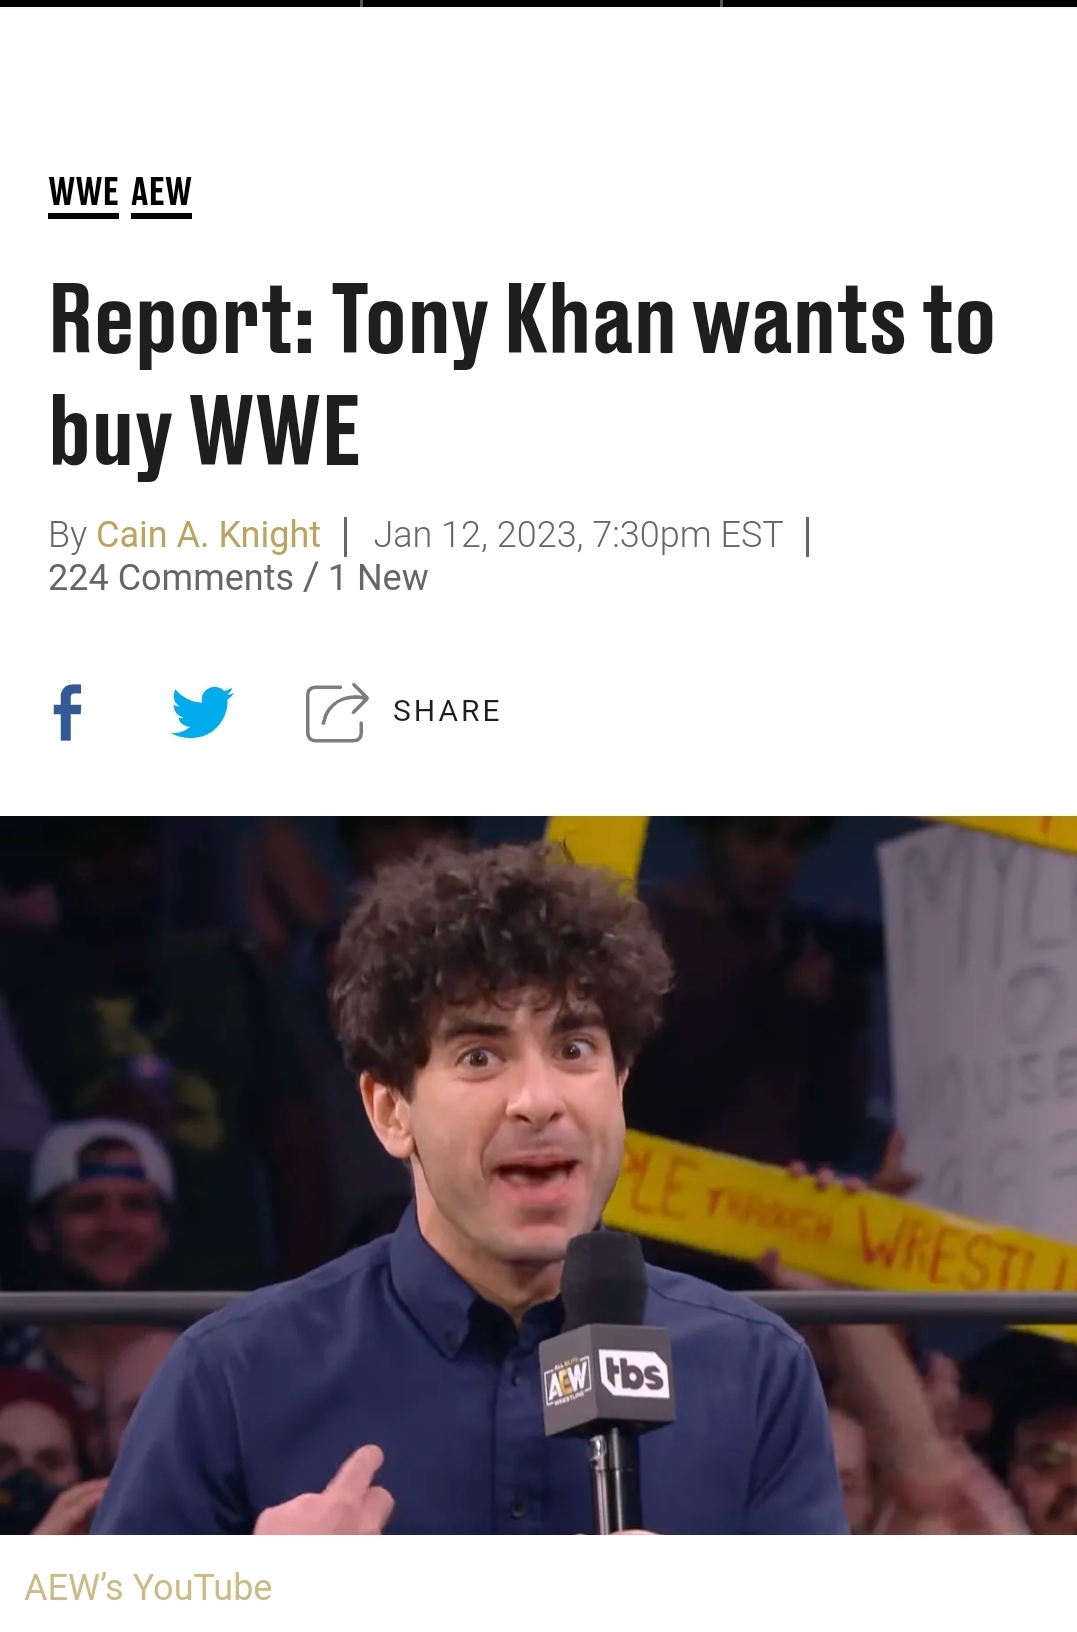1077x1632 pixels.
Task: Click the AEW logo on the mic cube
Action: click(x=568, y=1383)
